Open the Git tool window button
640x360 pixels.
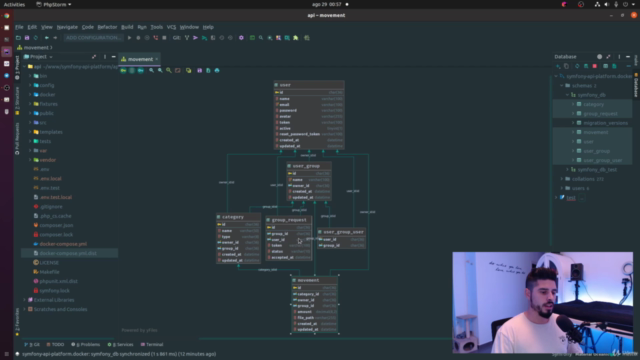click(32, 344)
